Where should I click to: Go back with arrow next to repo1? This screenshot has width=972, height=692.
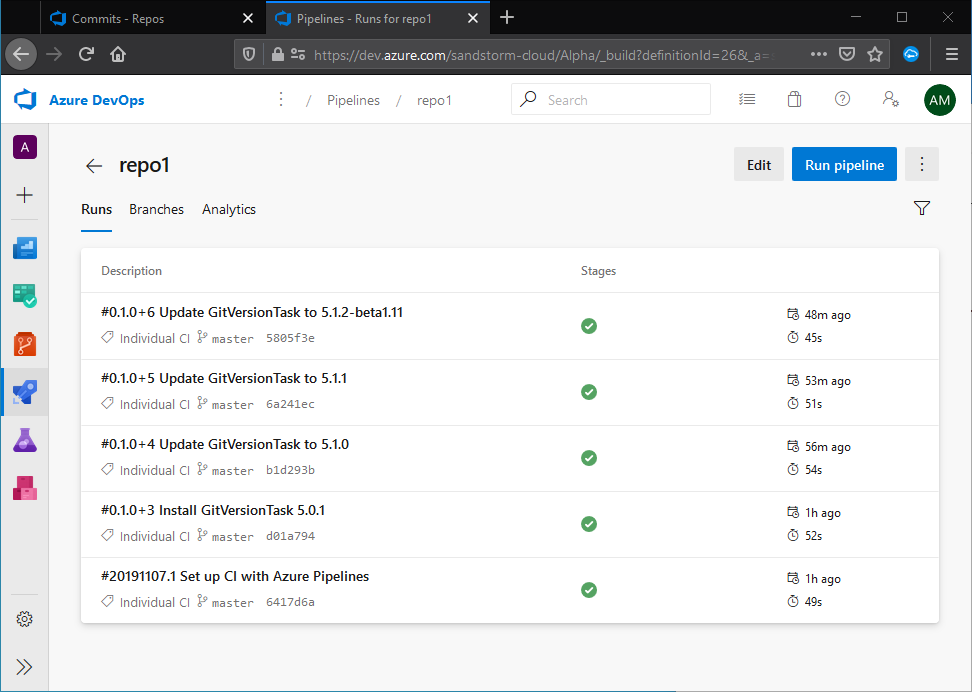tap(94, 166)
